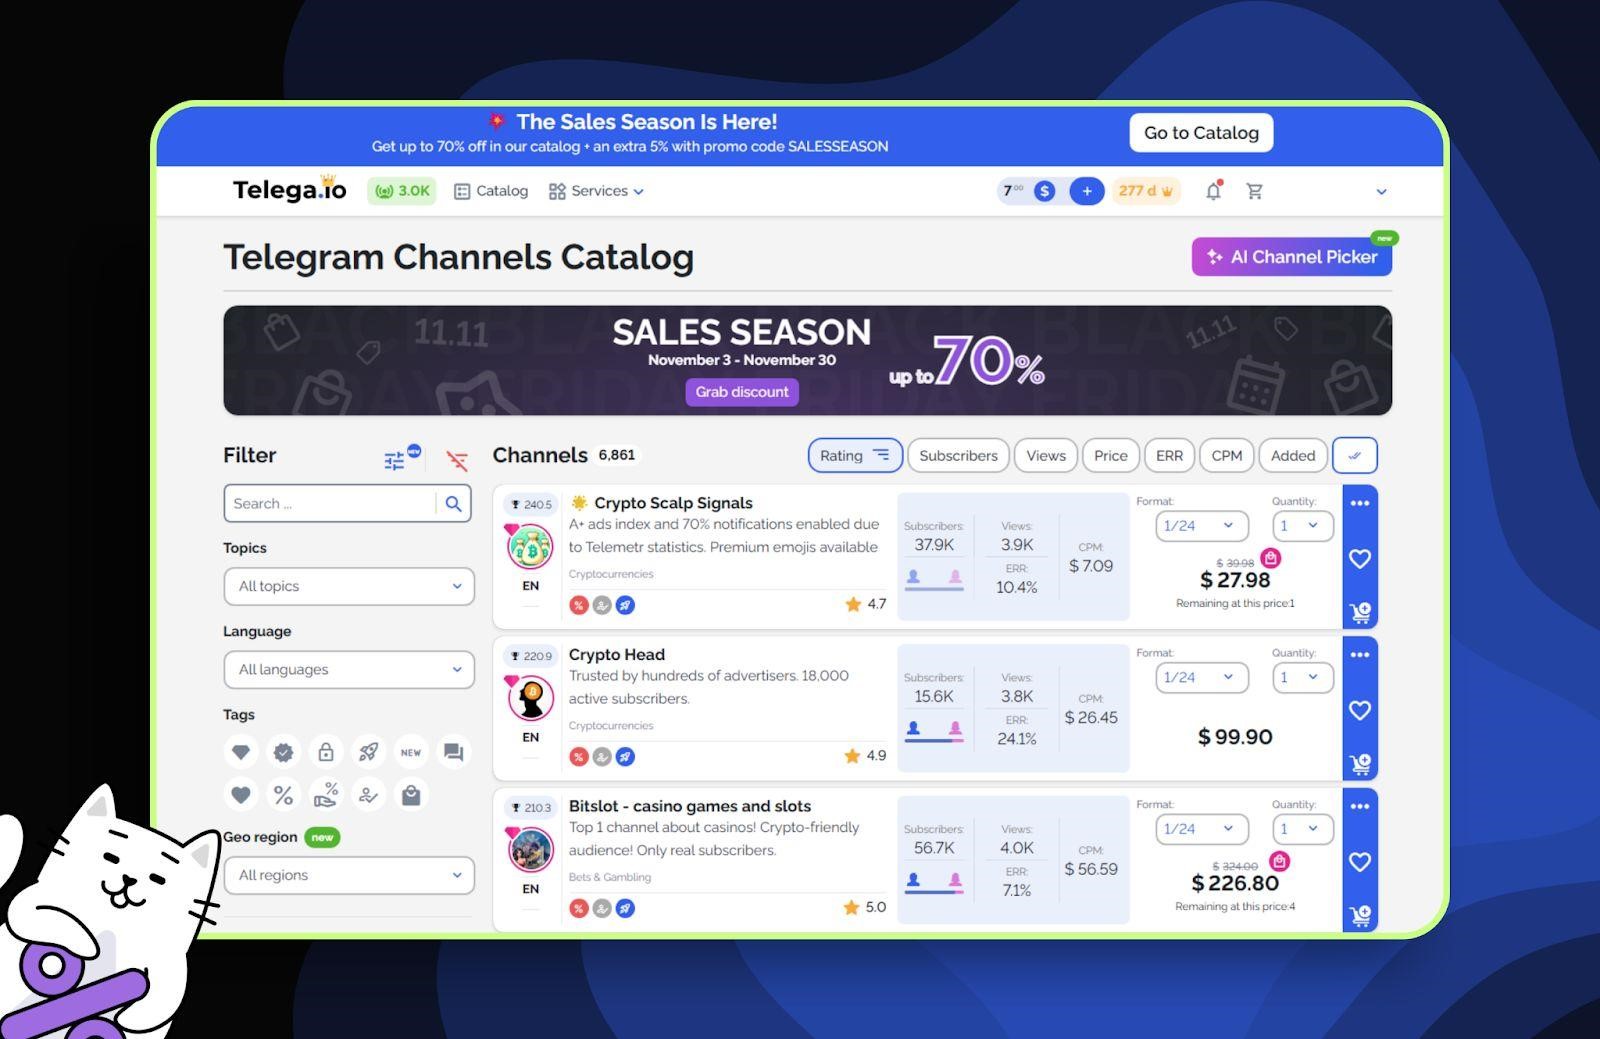Click the green 3.0K badge
Image resolution: width=1600 pixels, height=1039 pixels.
[402, 191]
